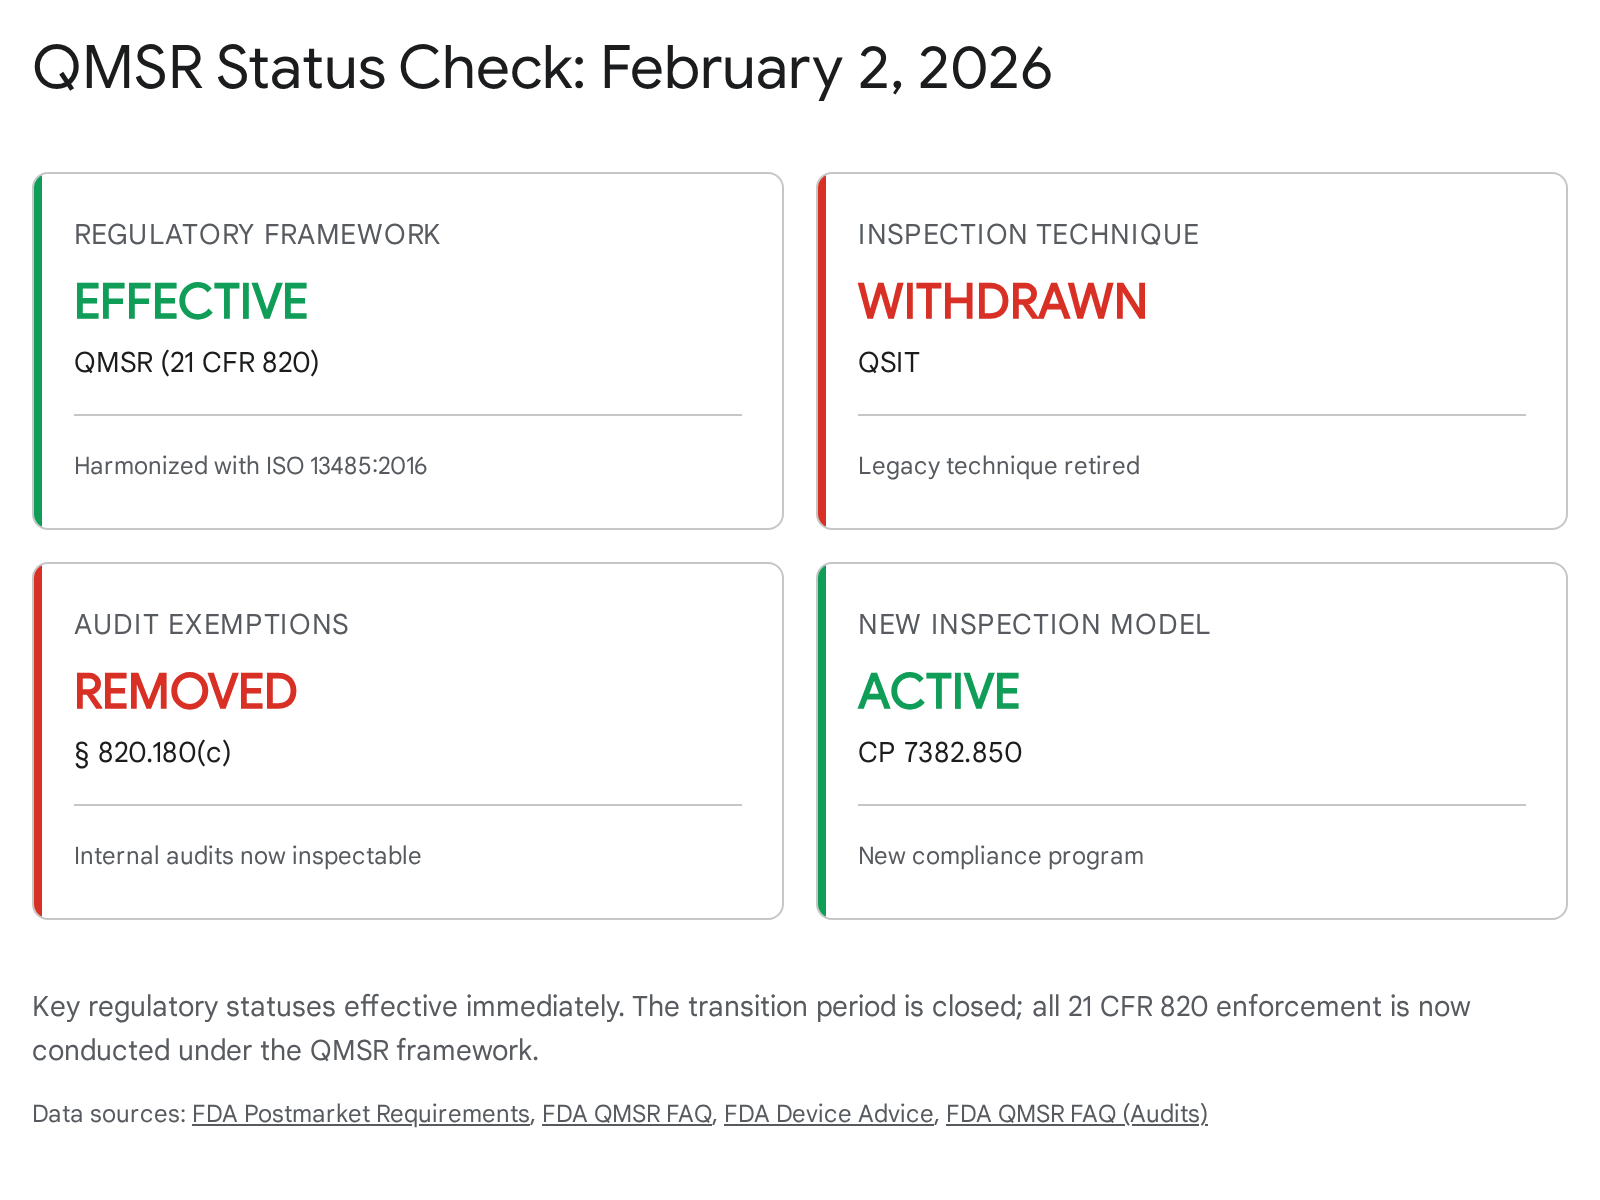
Task: Open the FDA QMSR FAQ link
Action: coord(627,1114)
